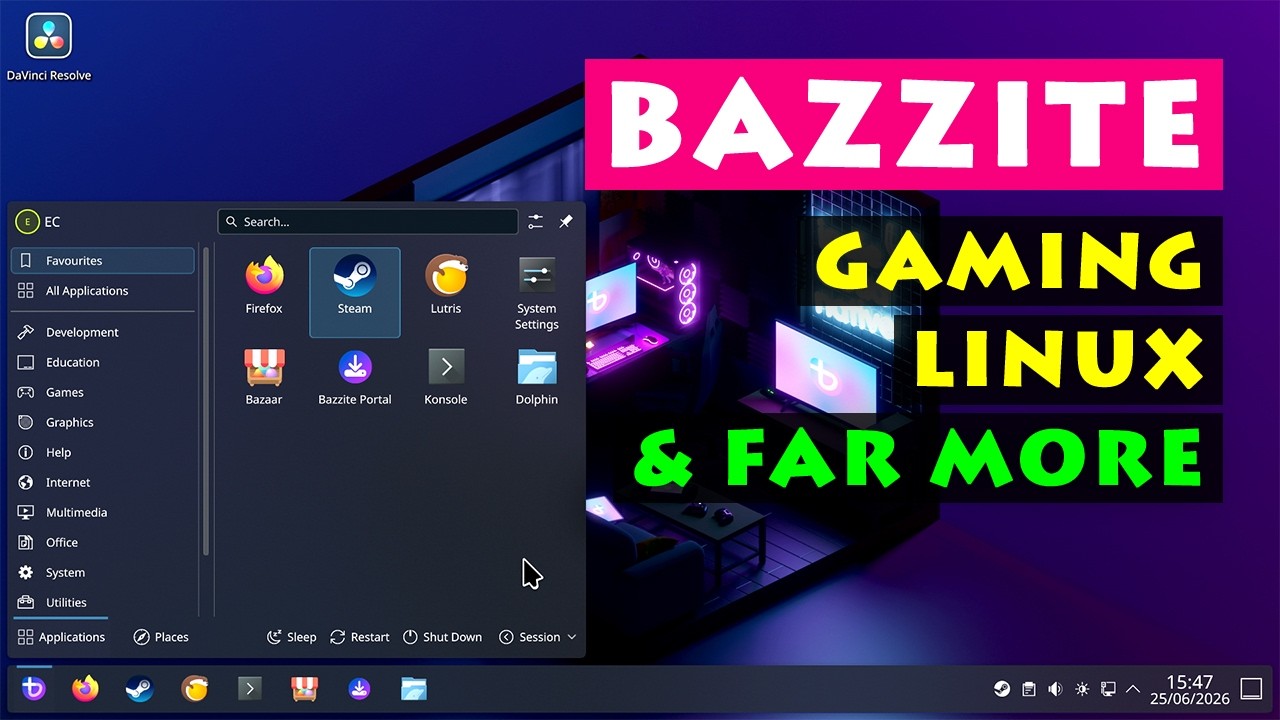
Task: Open the System category
Action: click(x=103, y=572)
